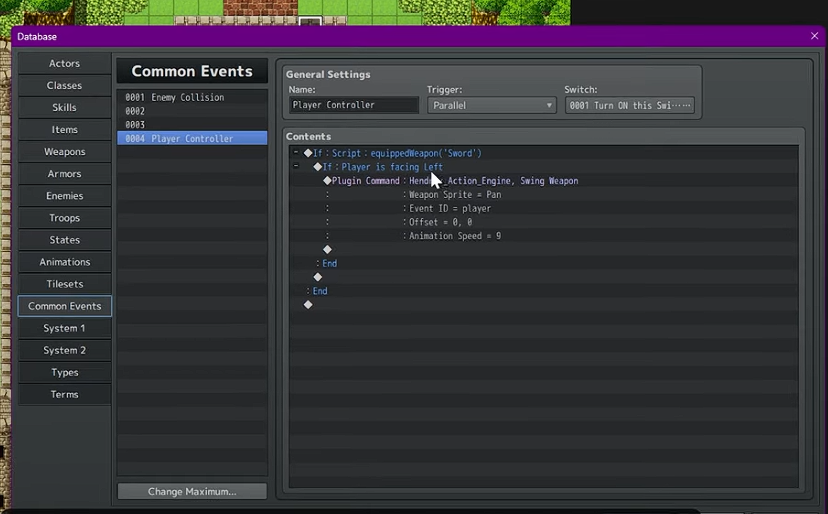Click the empty diamond line at contents end
Viewport: 828px width, 514px height.
(308, 305)
